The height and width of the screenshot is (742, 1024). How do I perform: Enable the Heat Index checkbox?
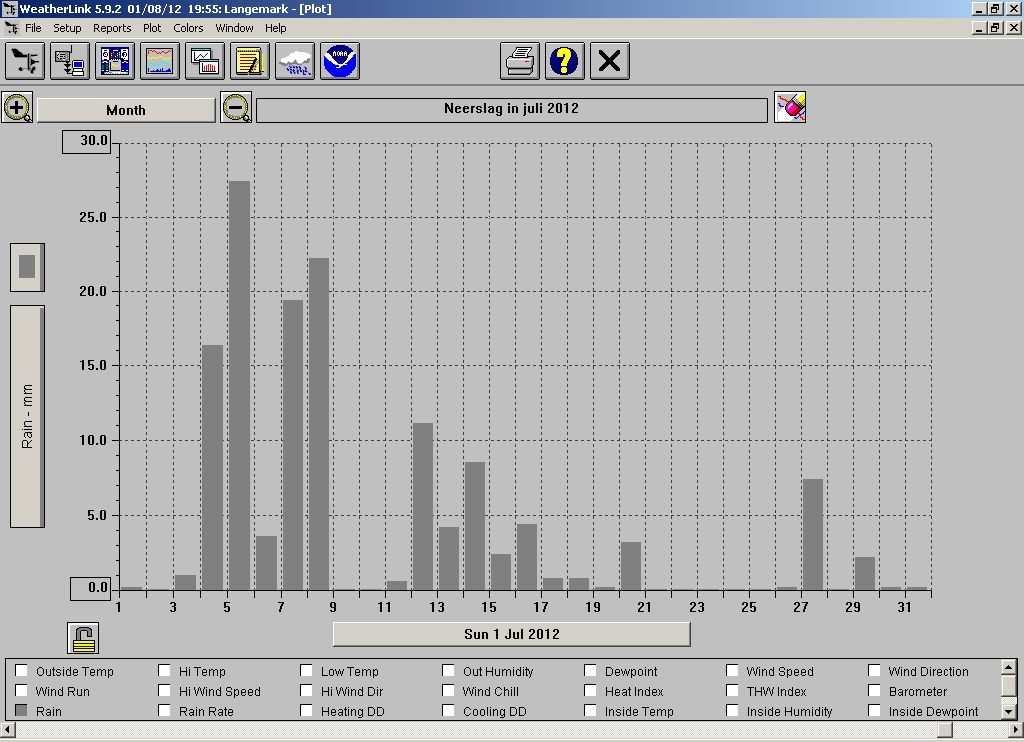pyautogui.click(x=590, y=690)
